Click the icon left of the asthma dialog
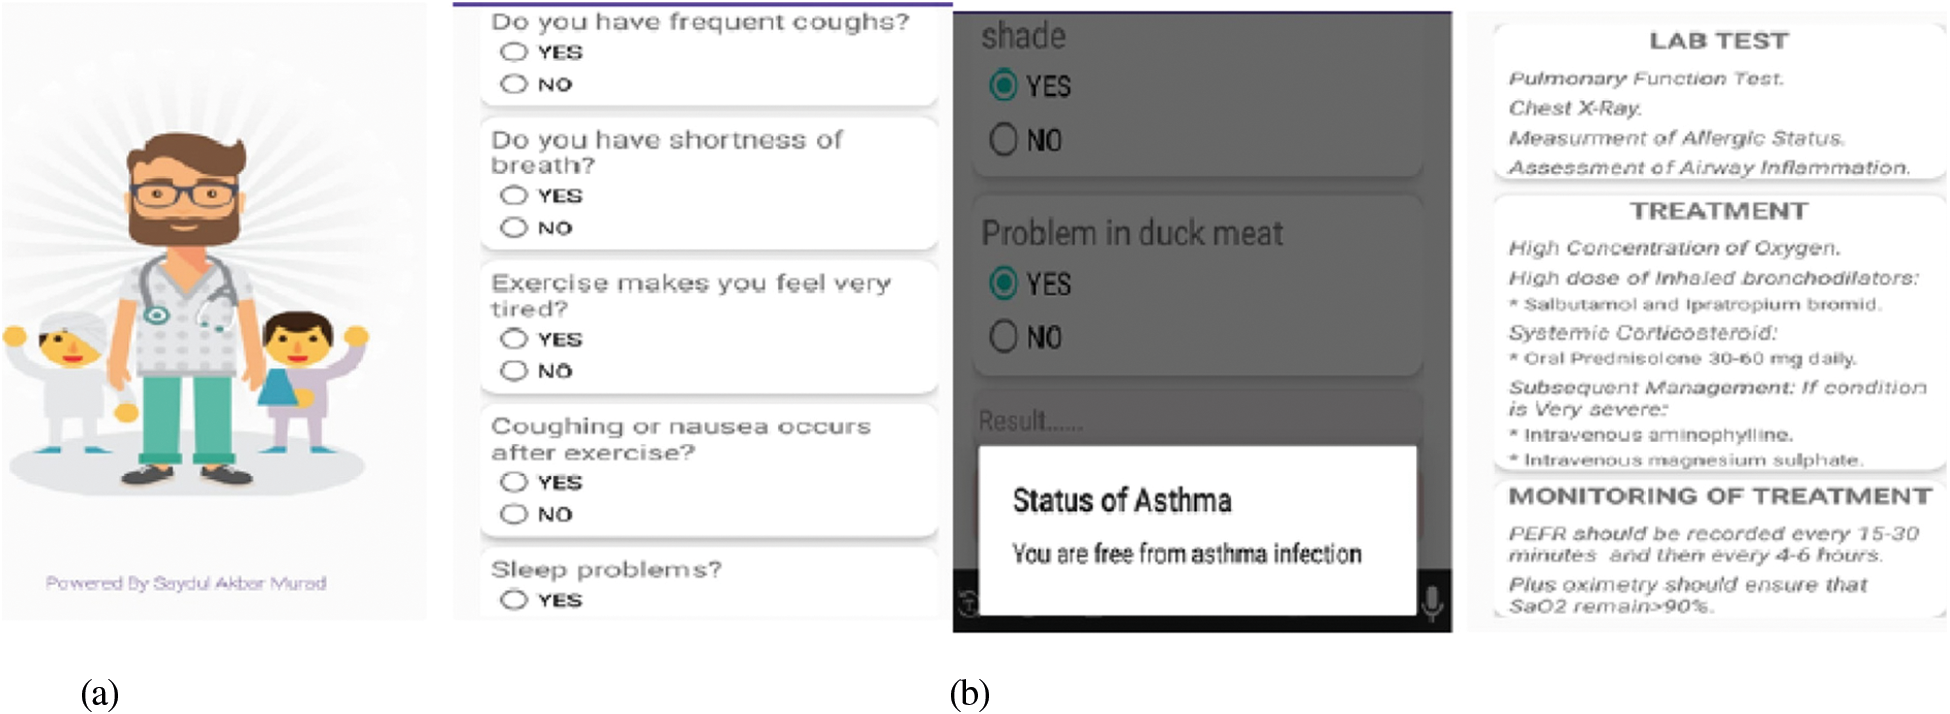This screenshot has width=1950, height=714. point(967,603)
